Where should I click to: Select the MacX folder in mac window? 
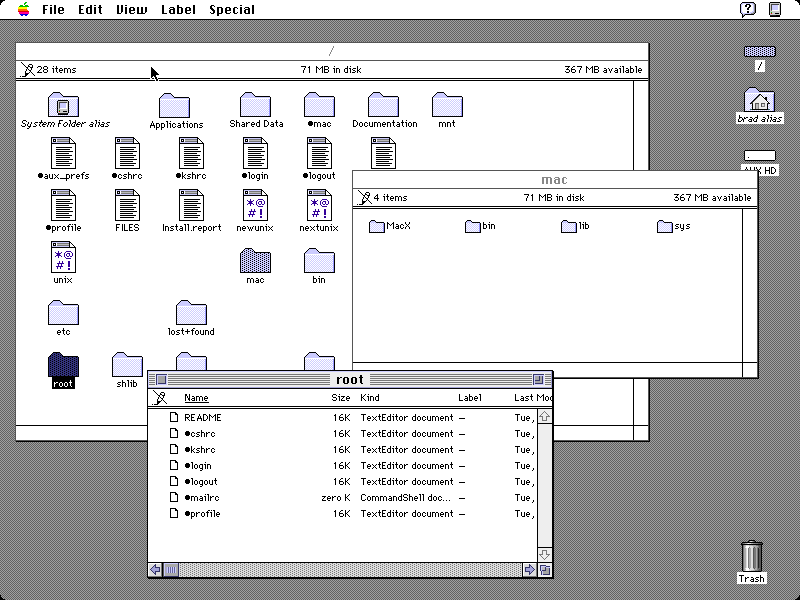point(377,226)
